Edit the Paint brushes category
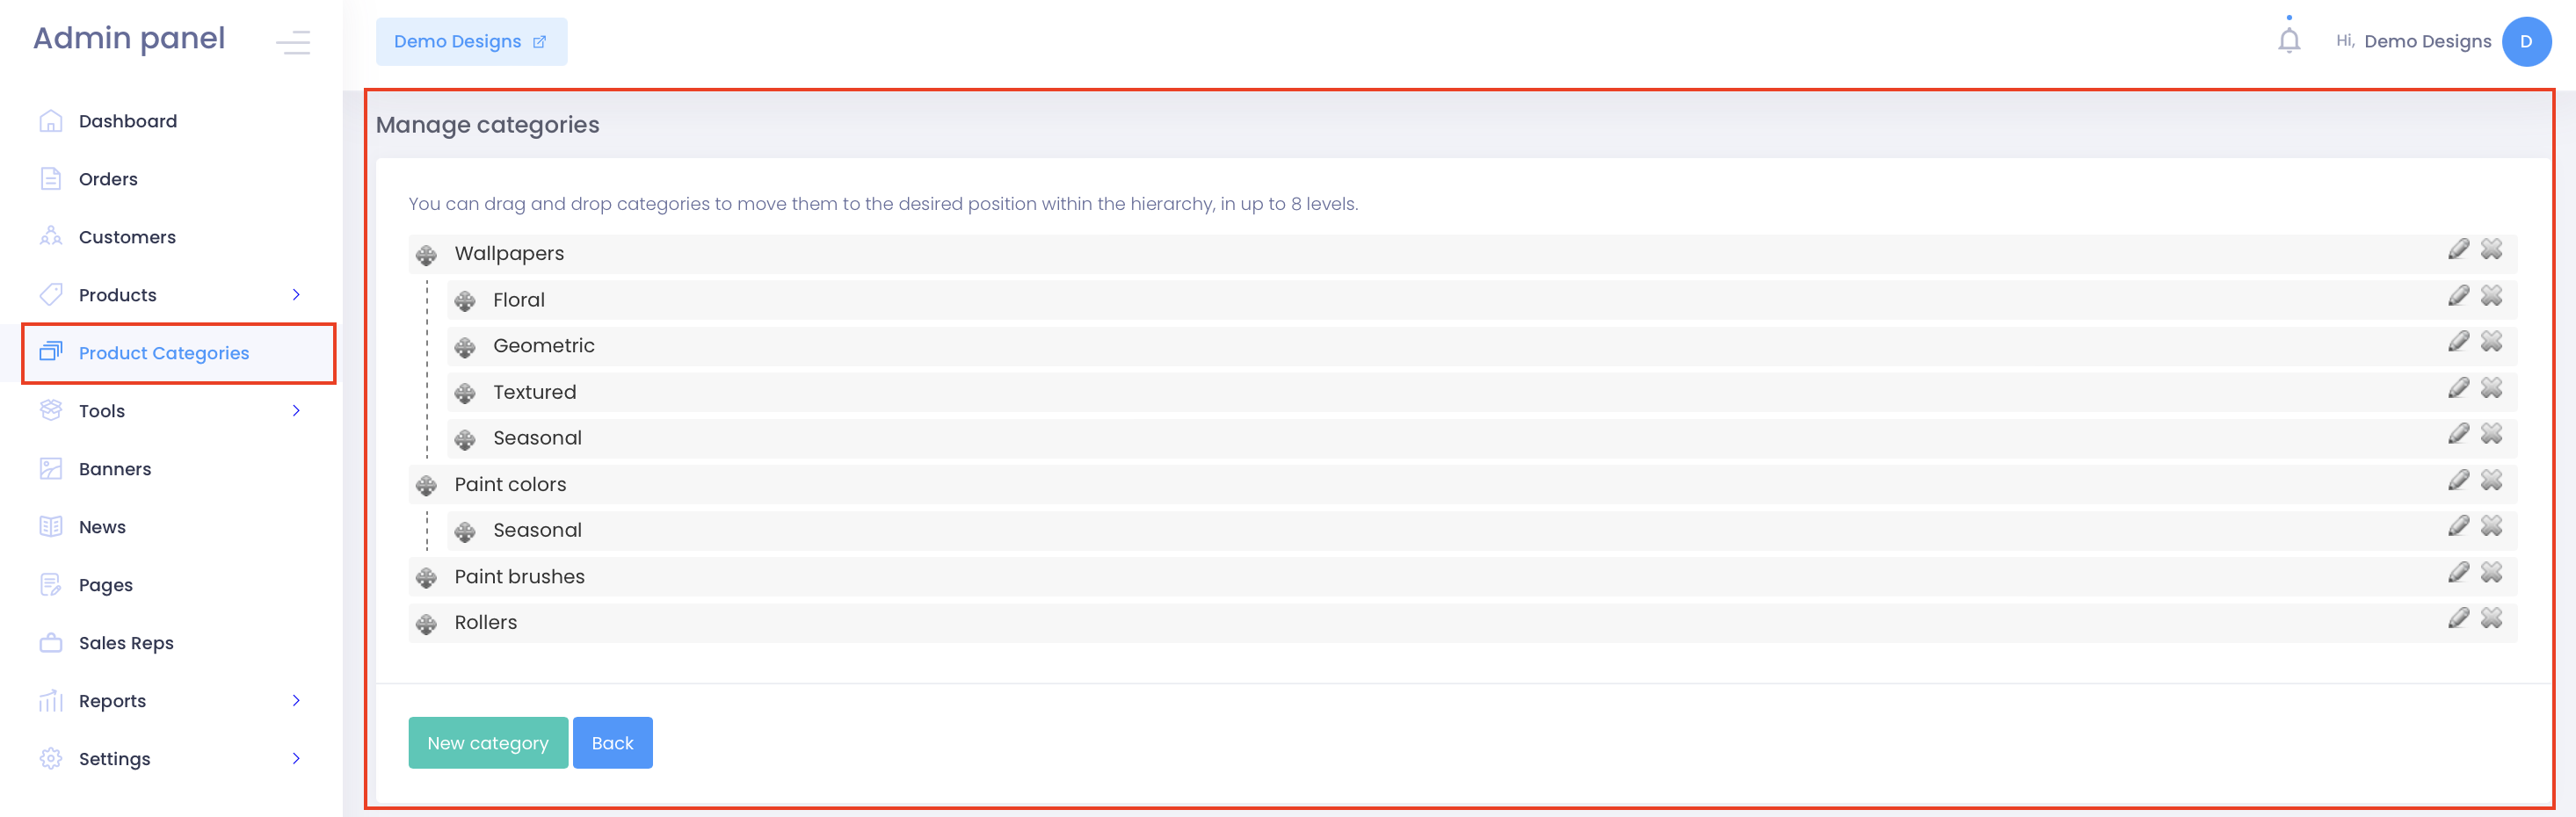This screenshot has width=2576, height=817. pos(2458,572)
